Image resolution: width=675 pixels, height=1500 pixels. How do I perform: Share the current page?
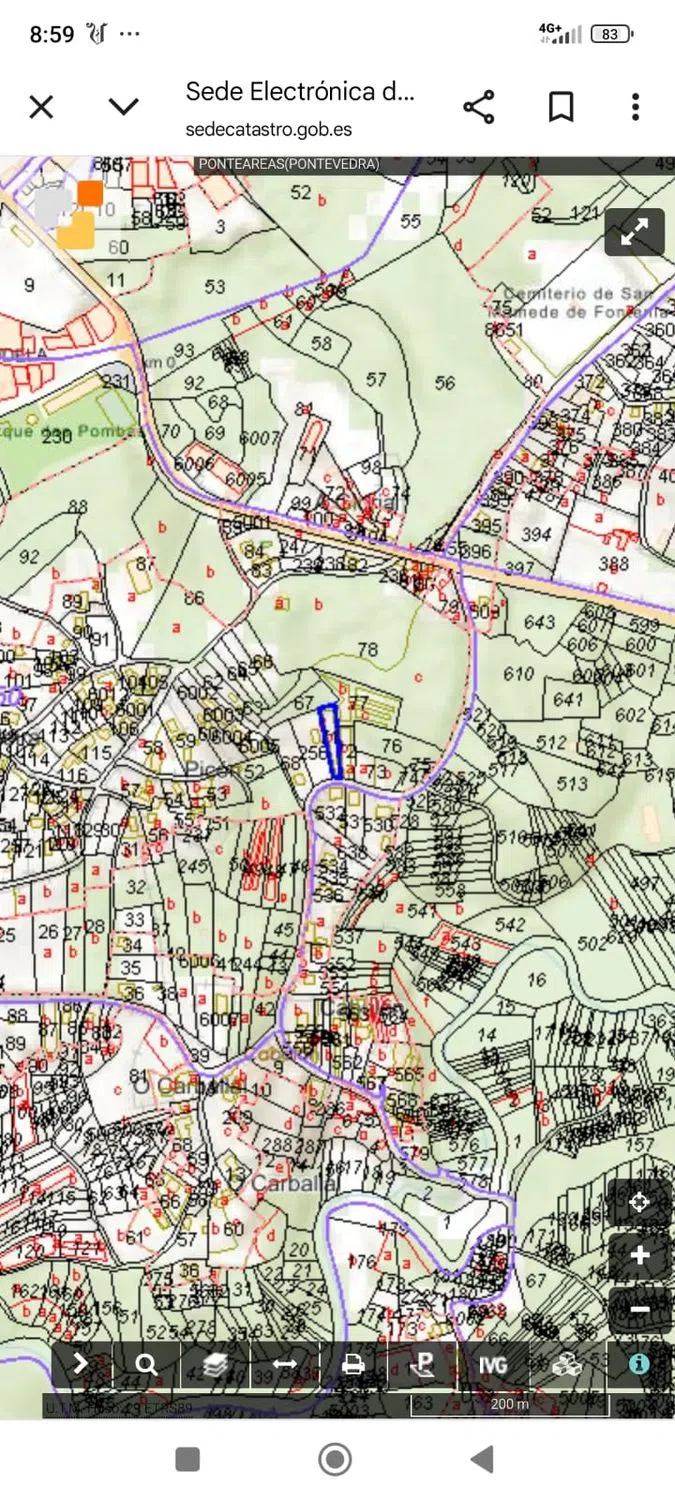click(479, 107)
